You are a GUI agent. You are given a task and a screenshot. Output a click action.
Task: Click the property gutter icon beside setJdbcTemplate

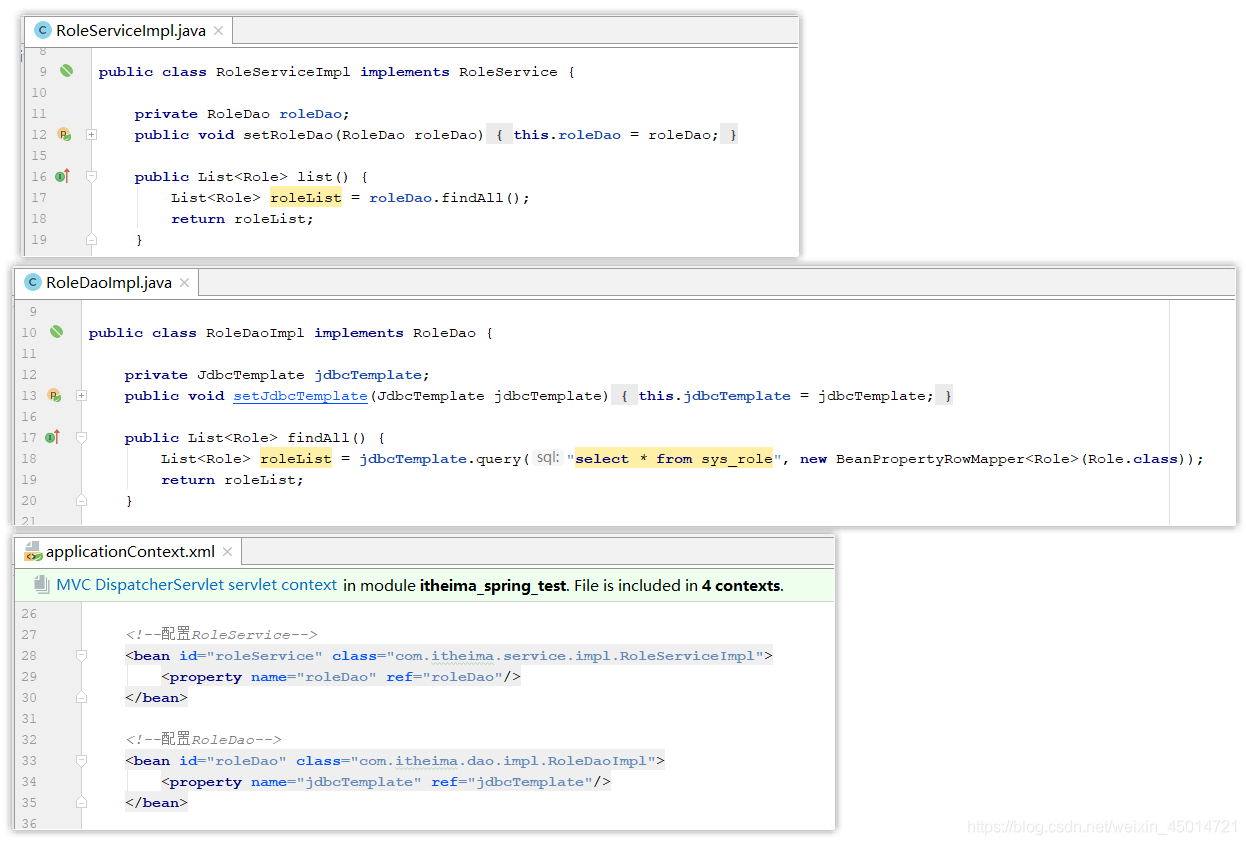53,396
